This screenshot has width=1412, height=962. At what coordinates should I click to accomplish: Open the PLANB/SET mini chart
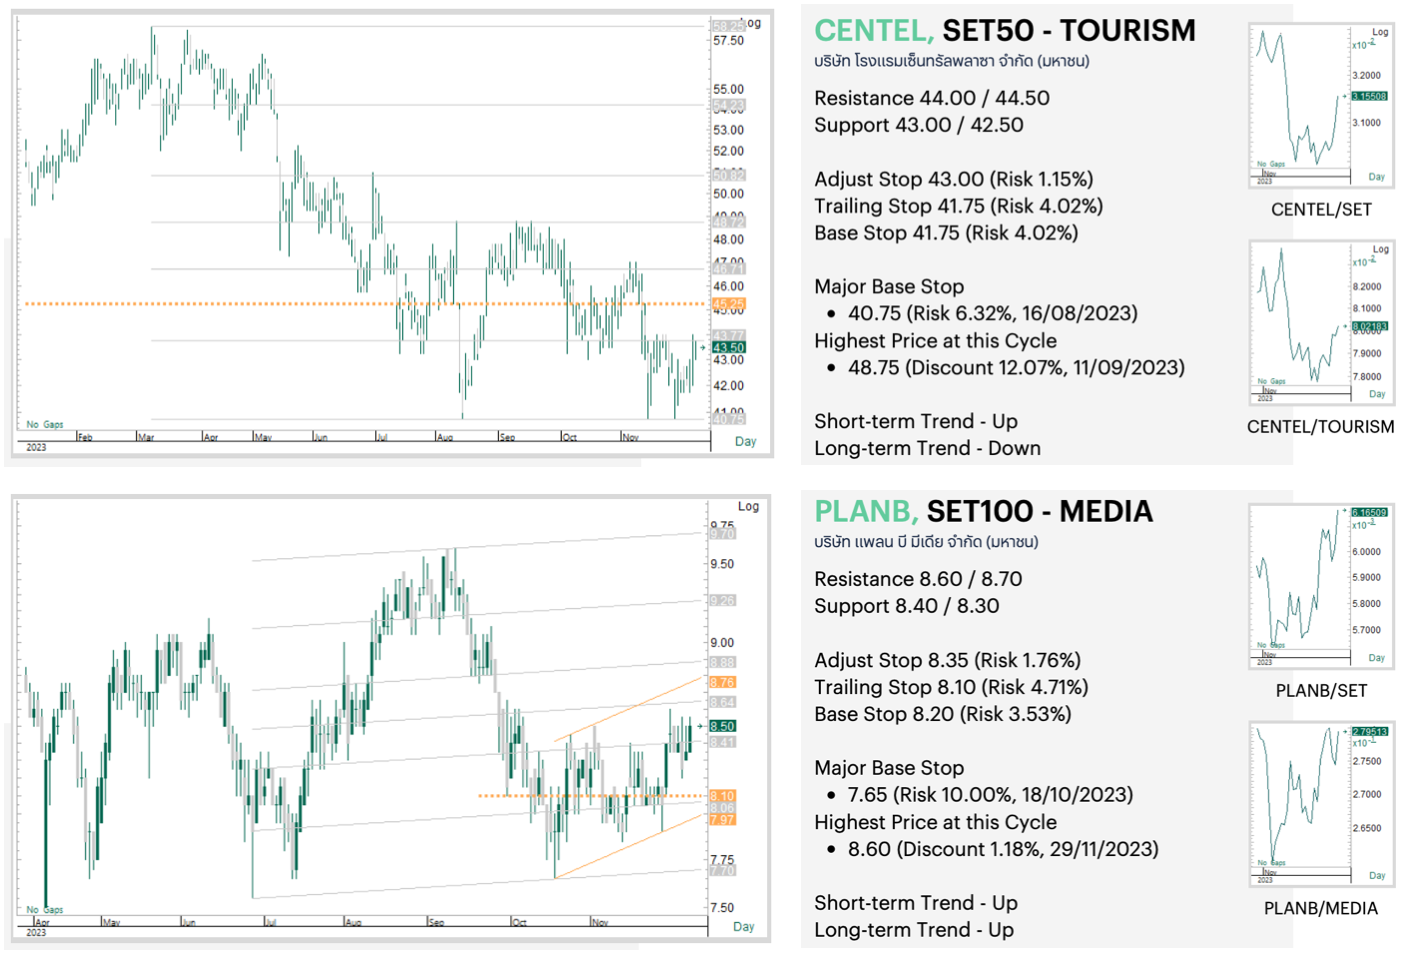(x=1321, y=587)
